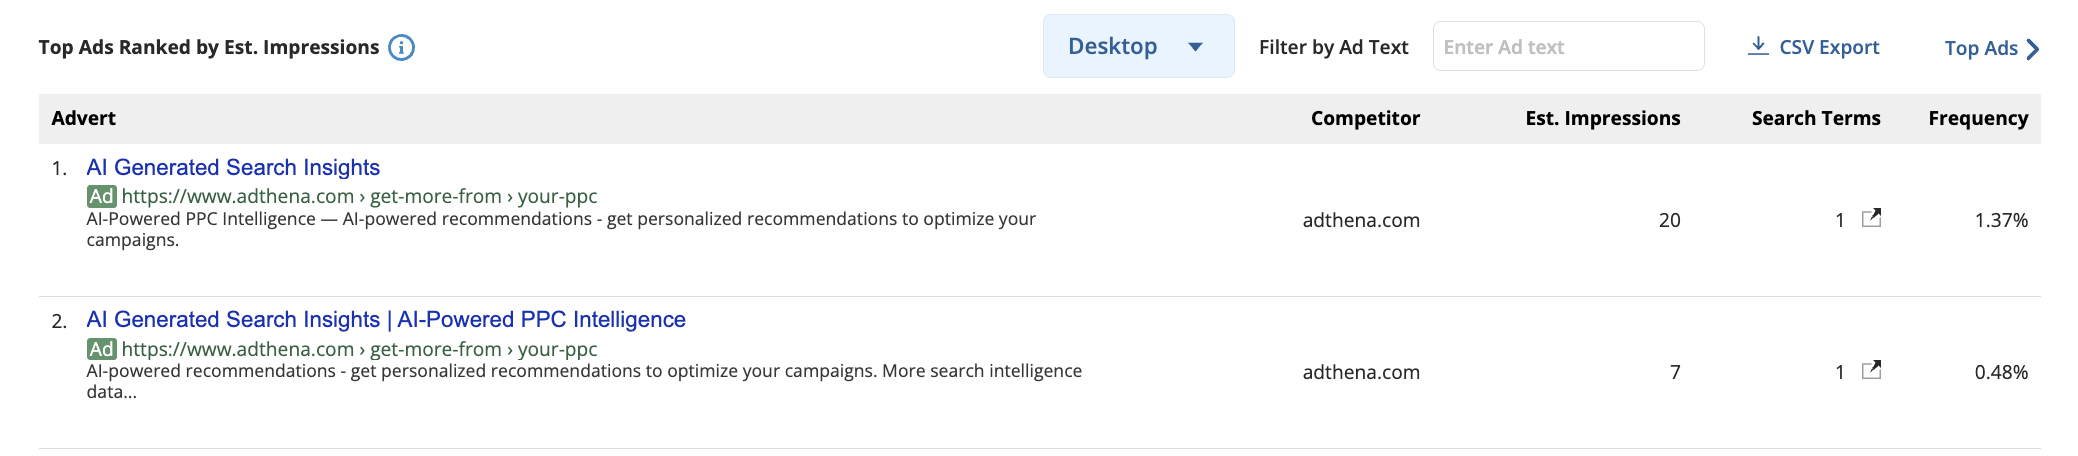Click adthena.com competitor in second row
Screen dimensions: 2078x456
[x=1361, y=372]
